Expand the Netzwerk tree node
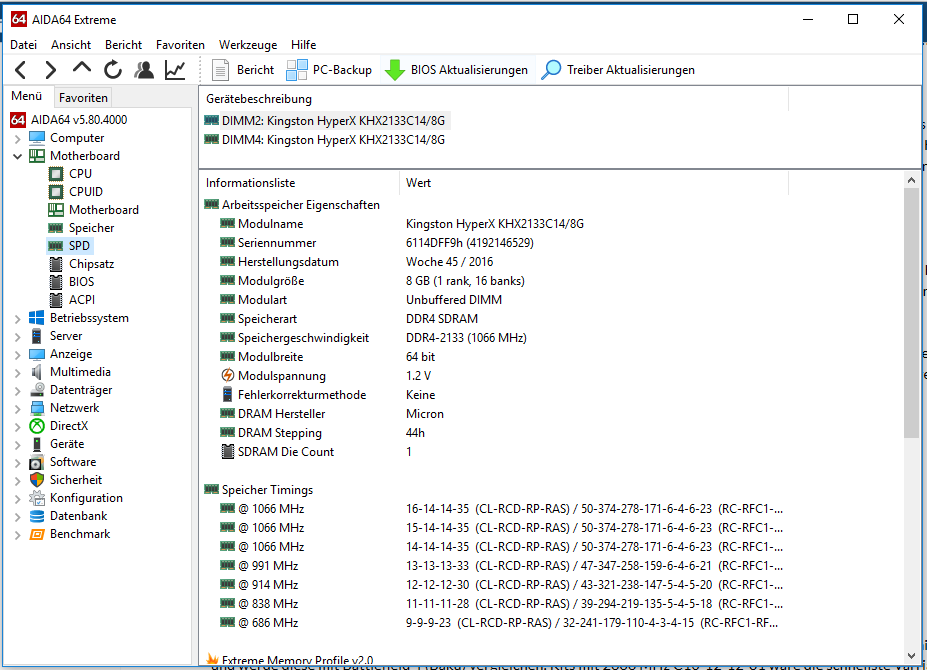Screen dimensions: 927x670 click(17, 409)
